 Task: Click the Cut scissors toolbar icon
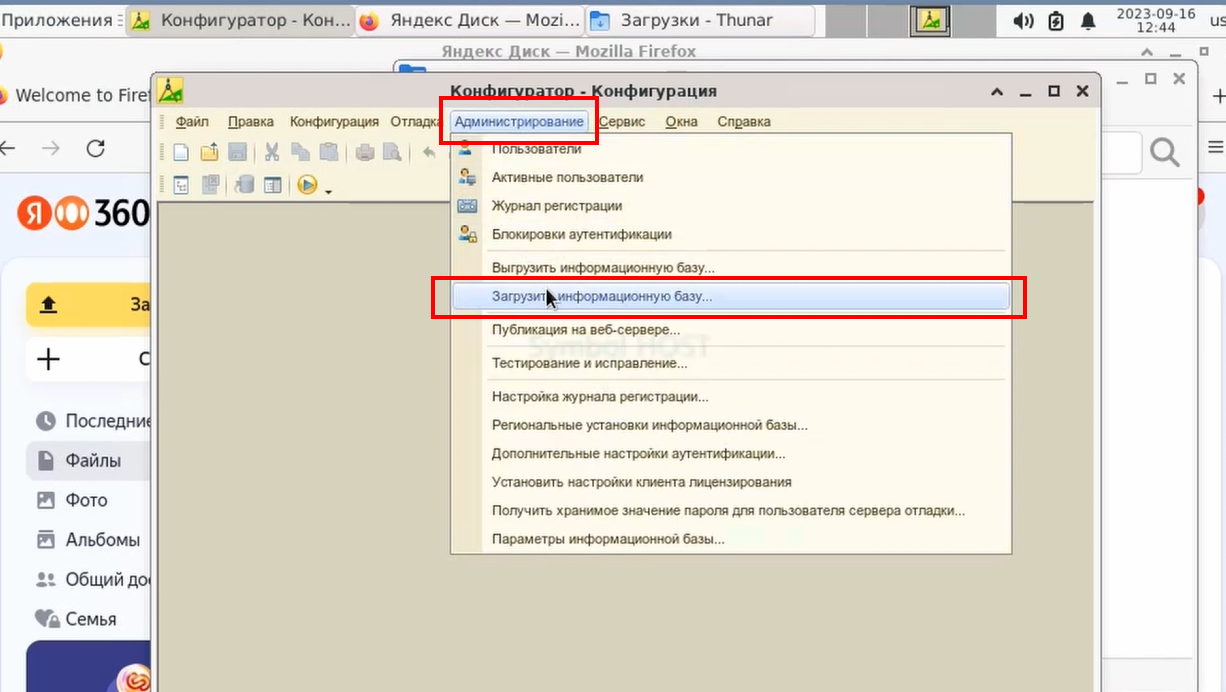[x=272, y=152]
